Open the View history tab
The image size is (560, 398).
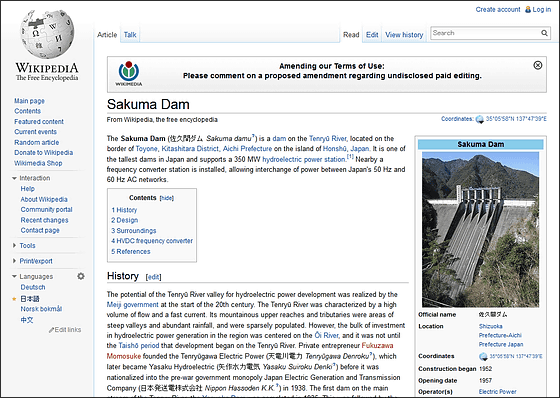click(404, 35)
